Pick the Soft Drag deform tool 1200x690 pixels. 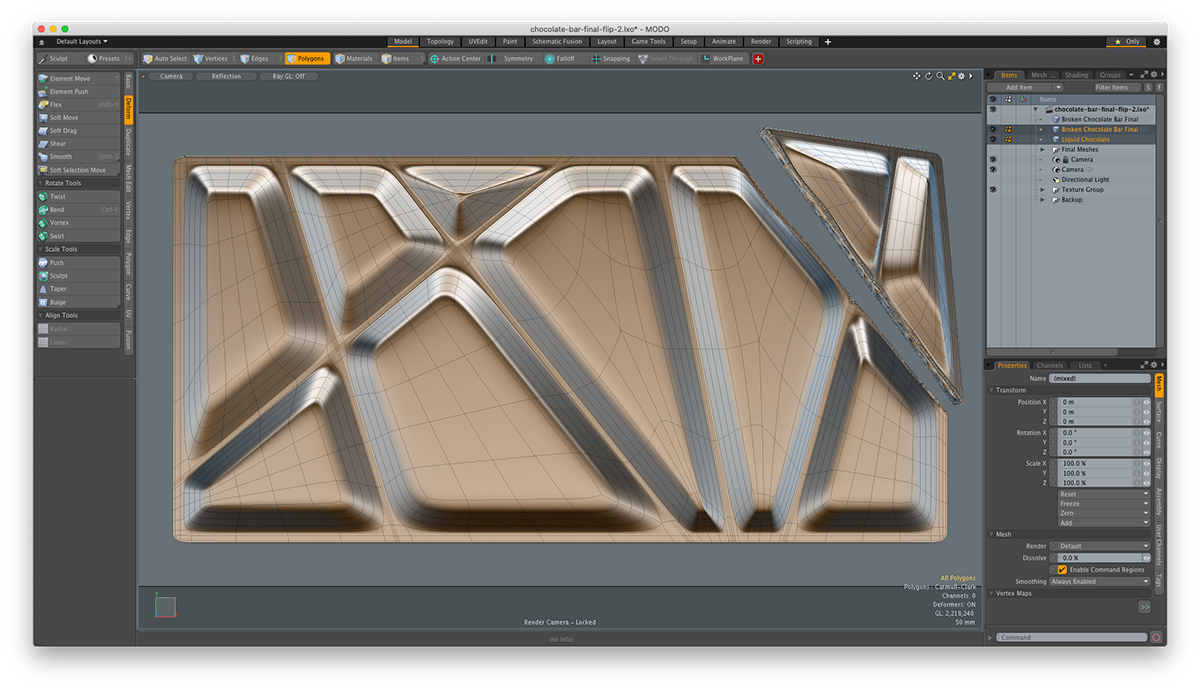63,131
